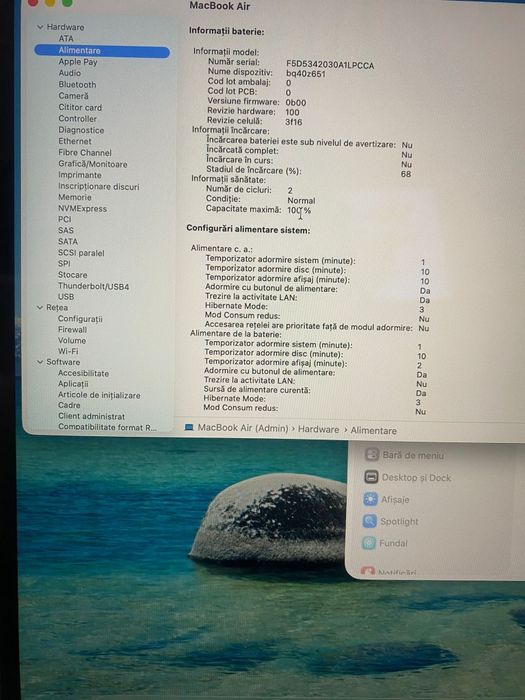This screenshot has height=700, width=525.
Task: Select Controller in the sidebar
Action: (77, 119)
